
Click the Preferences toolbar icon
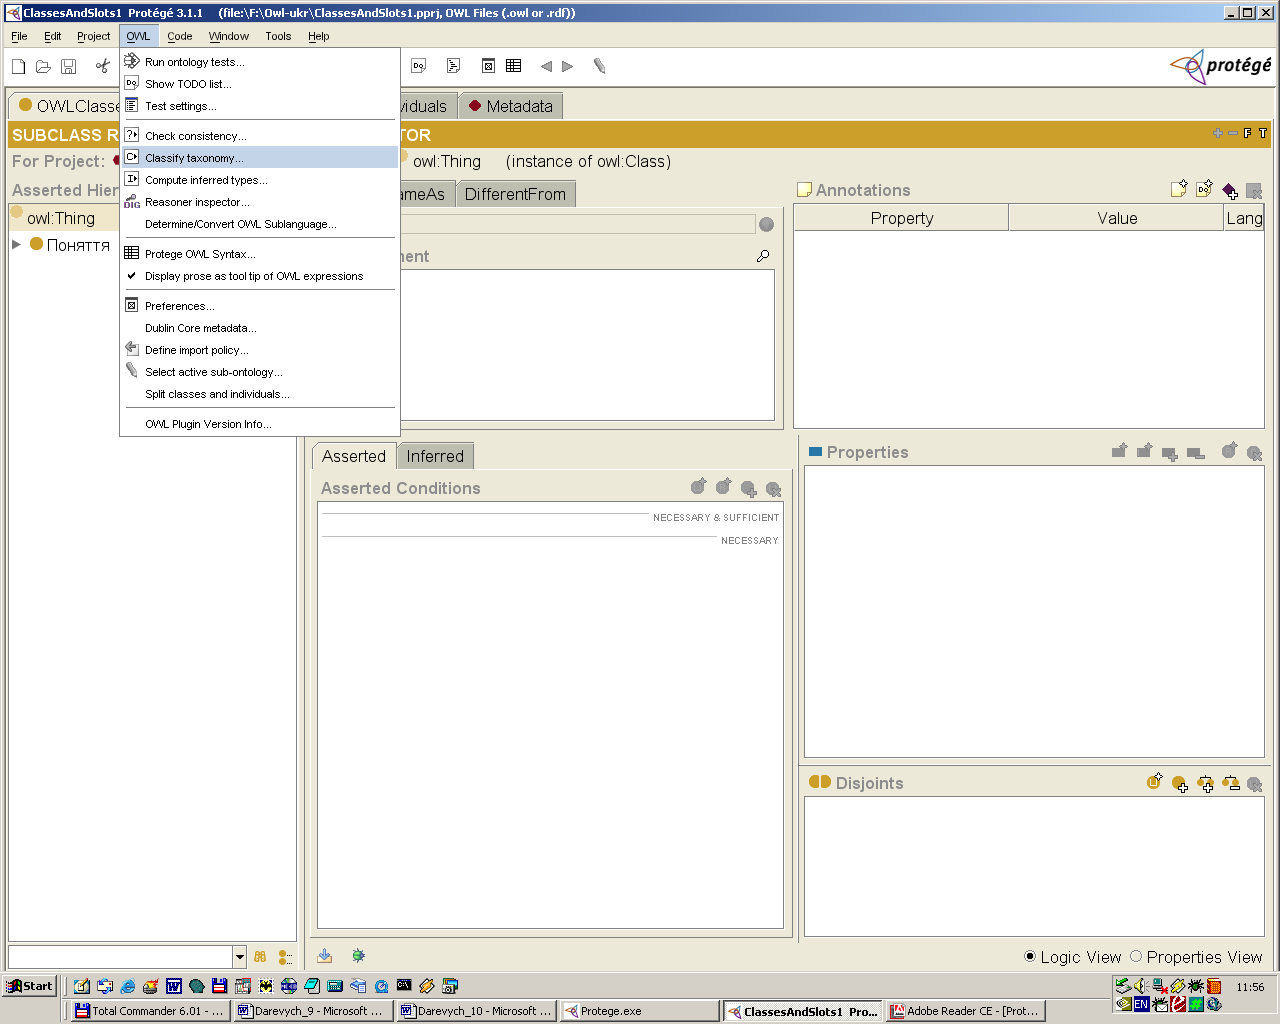point(488,66)
